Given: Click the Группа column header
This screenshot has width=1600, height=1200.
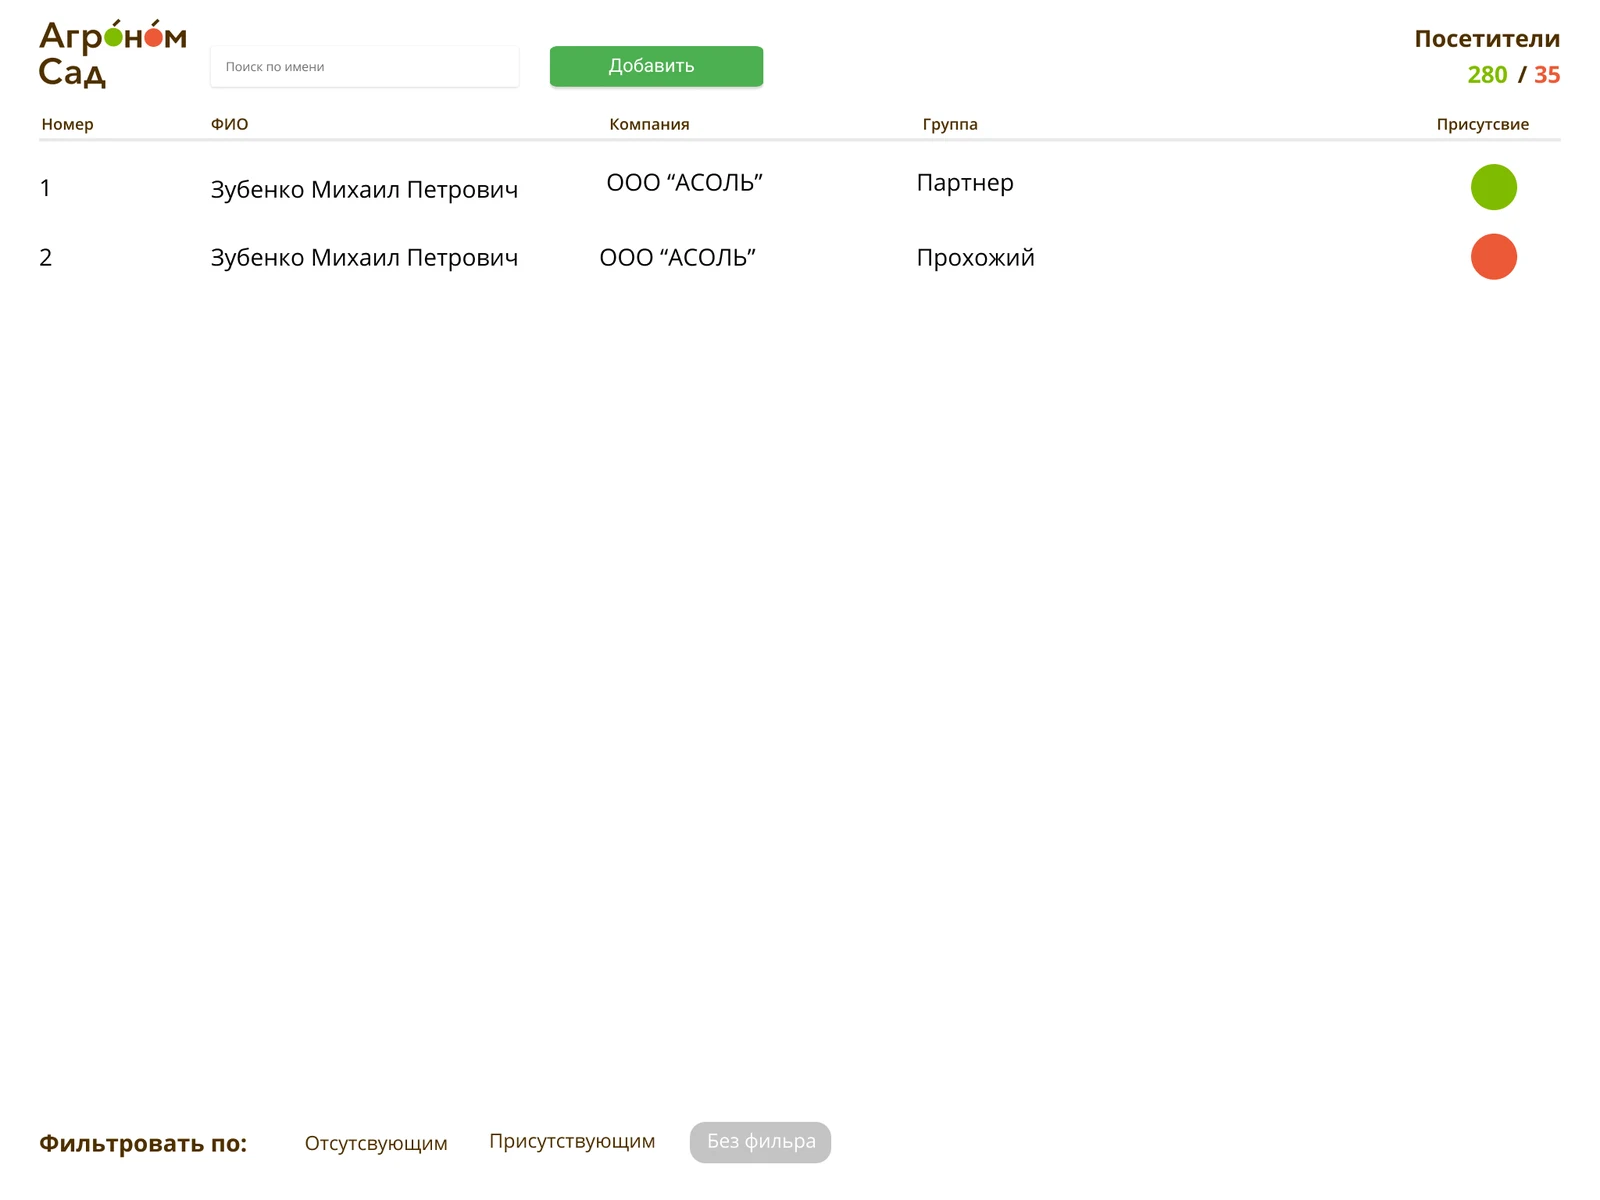Looking at the screenshot, I should click(950, 124).
